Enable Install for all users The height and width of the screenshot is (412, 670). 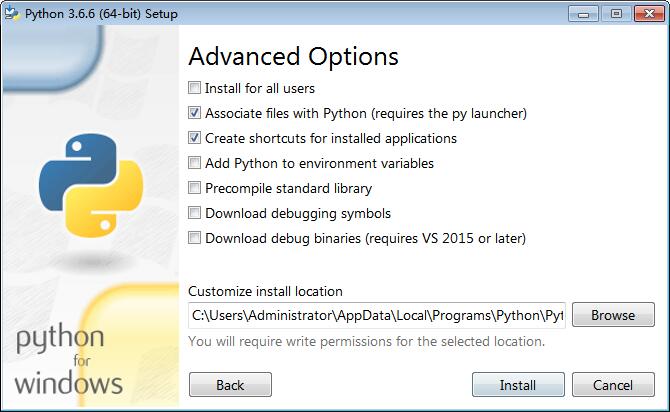point(195,88)
